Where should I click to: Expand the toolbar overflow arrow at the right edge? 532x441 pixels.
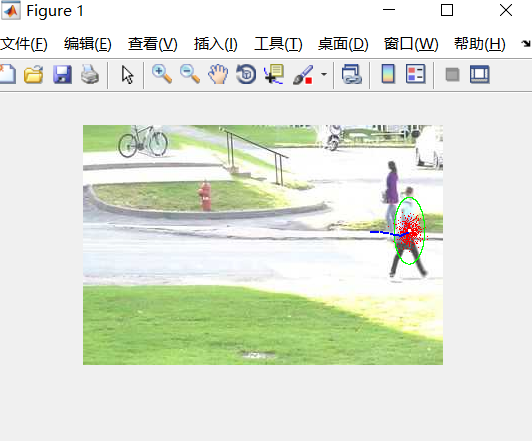click(526, 43)
